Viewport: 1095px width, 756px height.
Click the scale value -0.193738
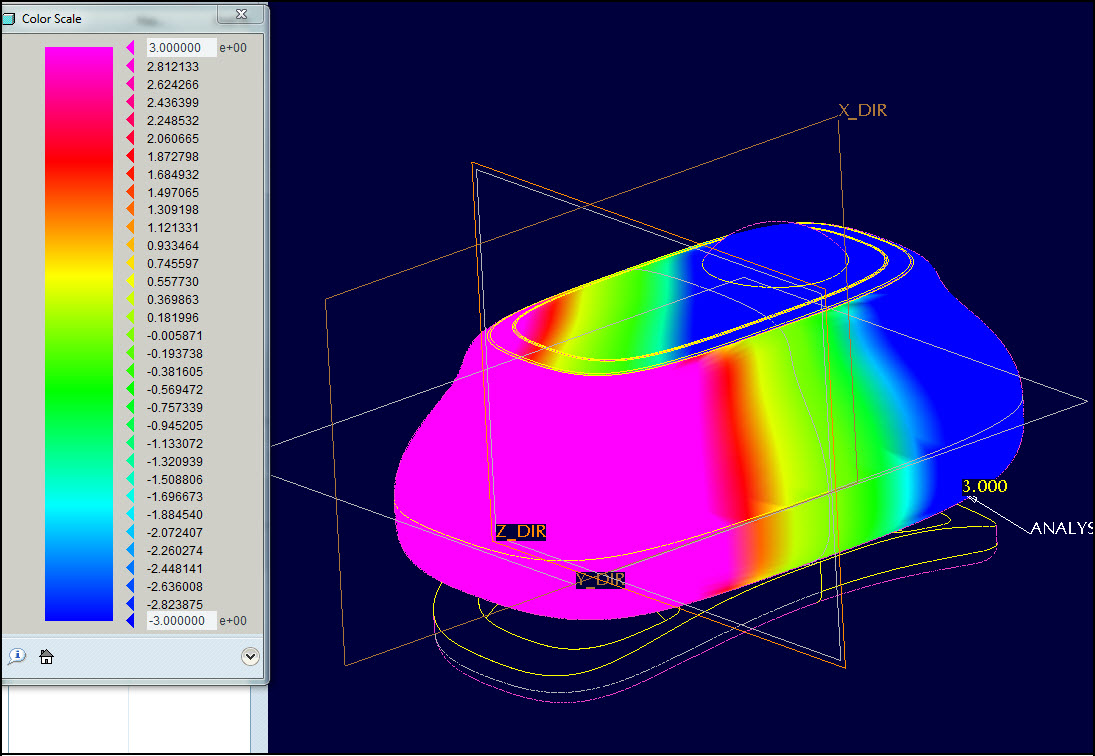[175, 354]
